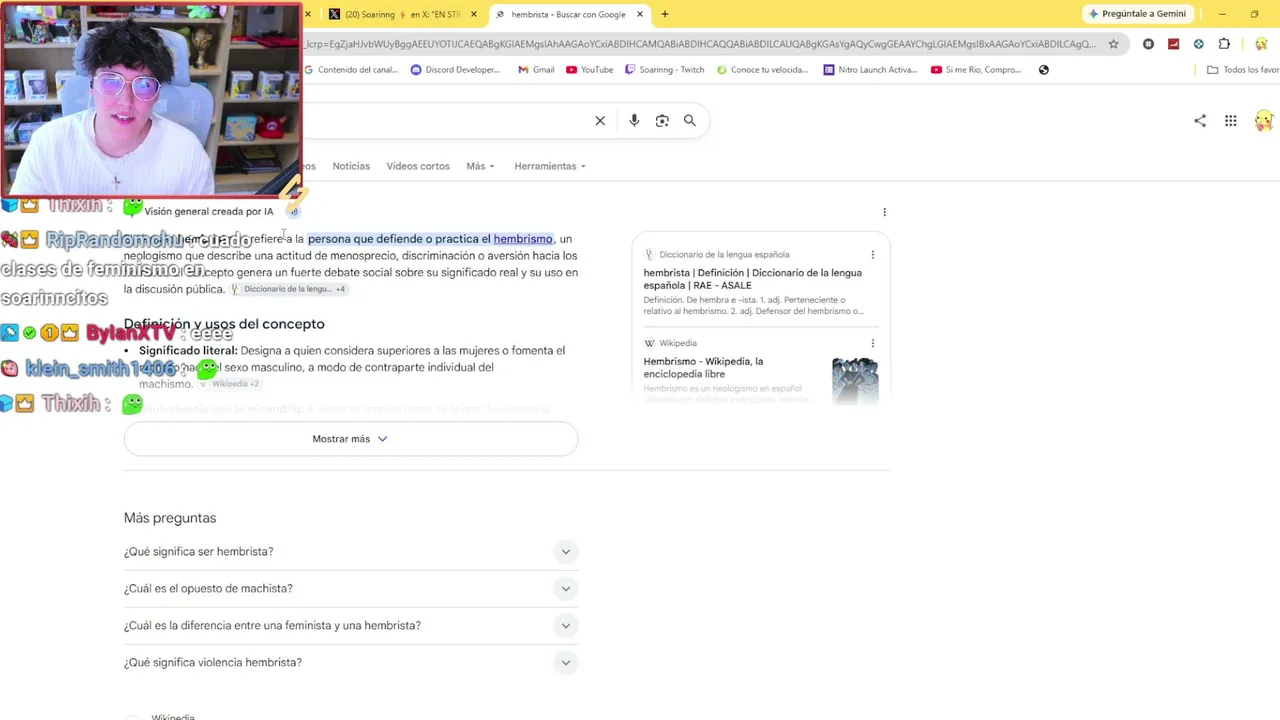Select the hembrista Google search tab
Screen dimensions: 1280x720
568,14
